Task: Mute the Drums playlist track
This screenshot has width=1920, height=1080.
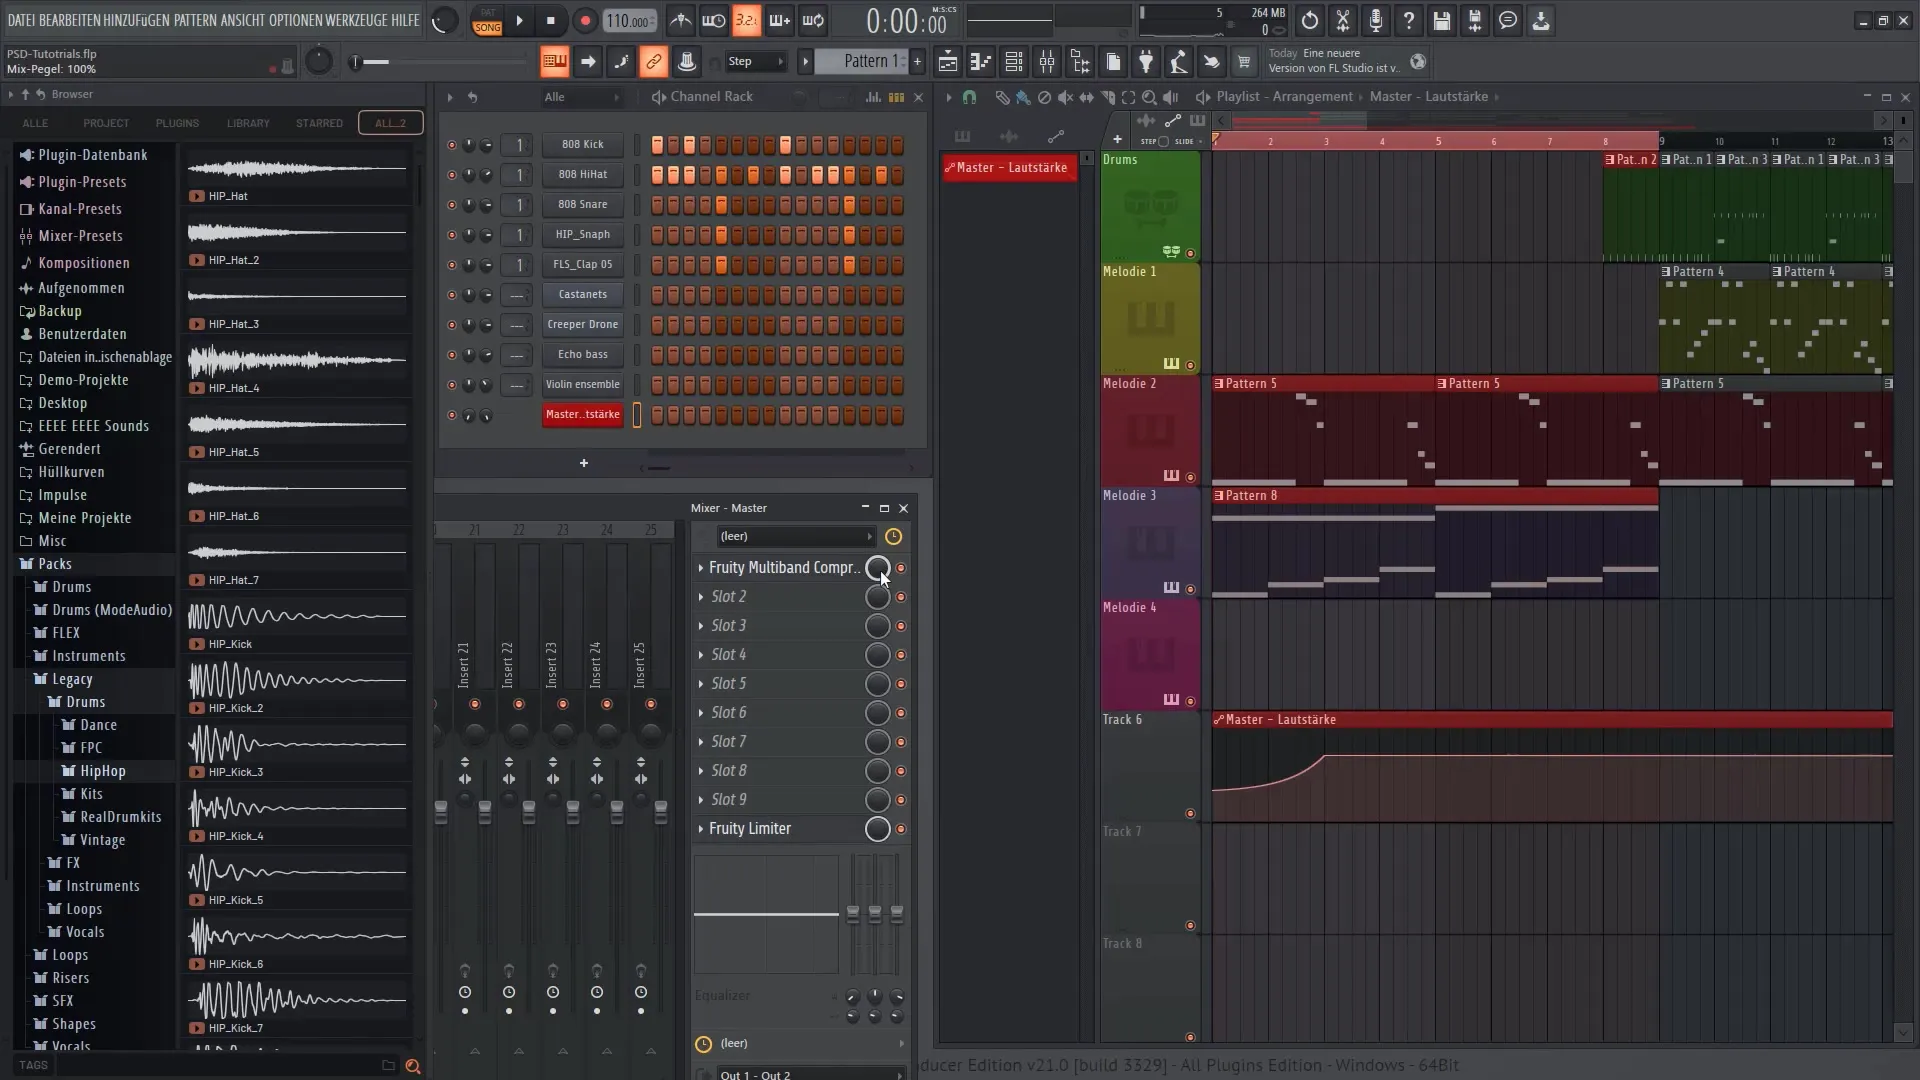Action: tap(1190, 253)
